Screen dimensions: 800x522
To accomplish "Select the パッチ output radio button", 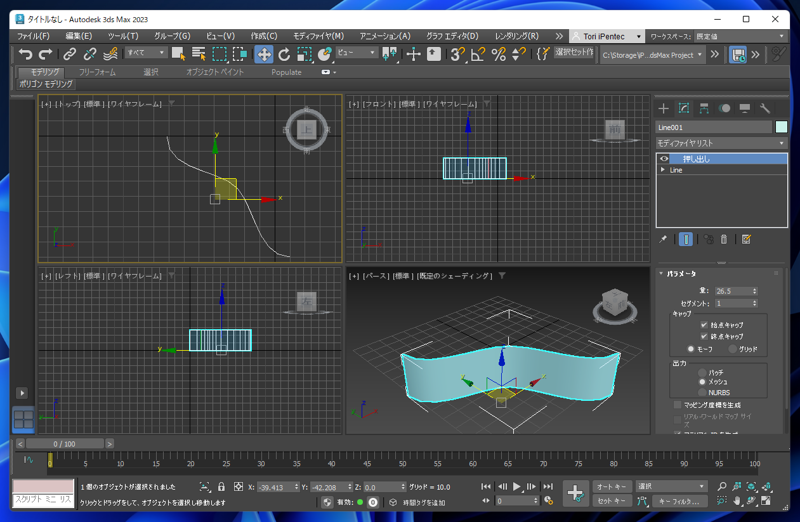I will 702,372.
